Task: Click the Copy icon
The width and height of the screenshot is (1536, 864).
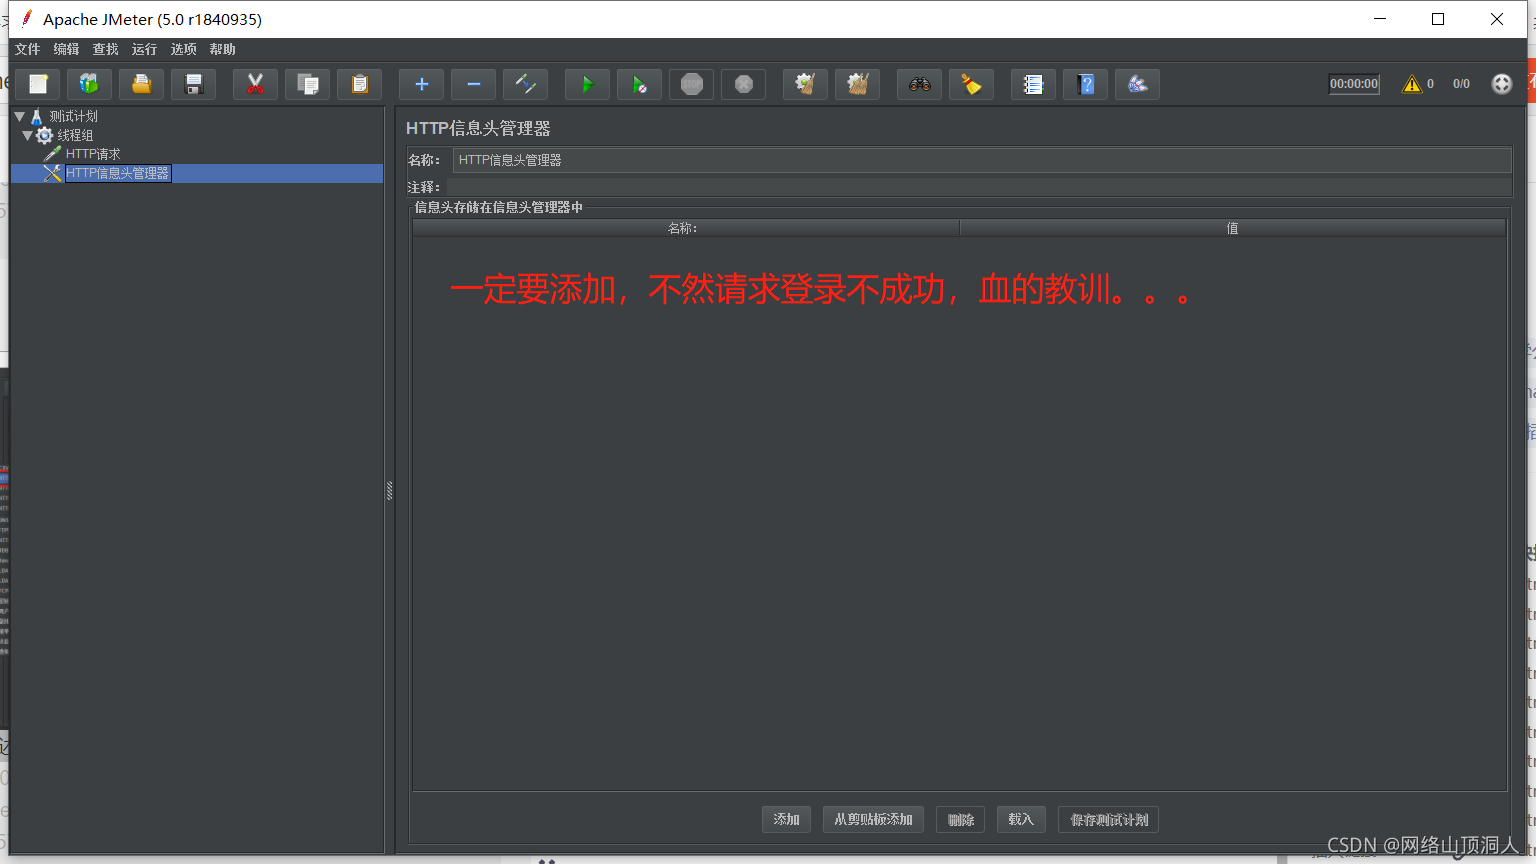Action: 308,84
